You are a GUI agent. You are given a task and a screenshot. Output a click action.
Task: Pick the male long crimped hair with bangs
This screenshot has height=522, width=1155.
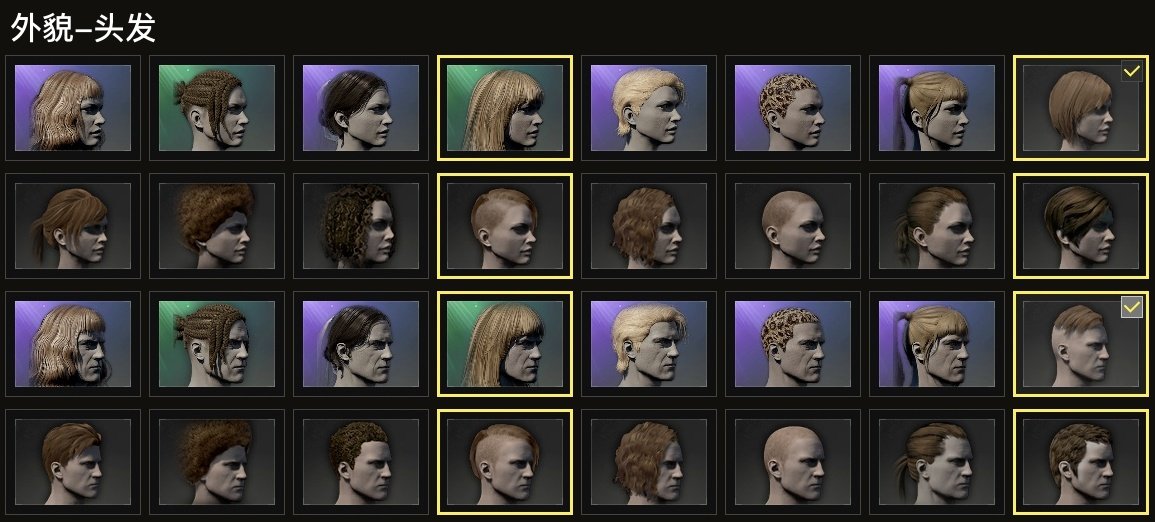tap(505, 344)
